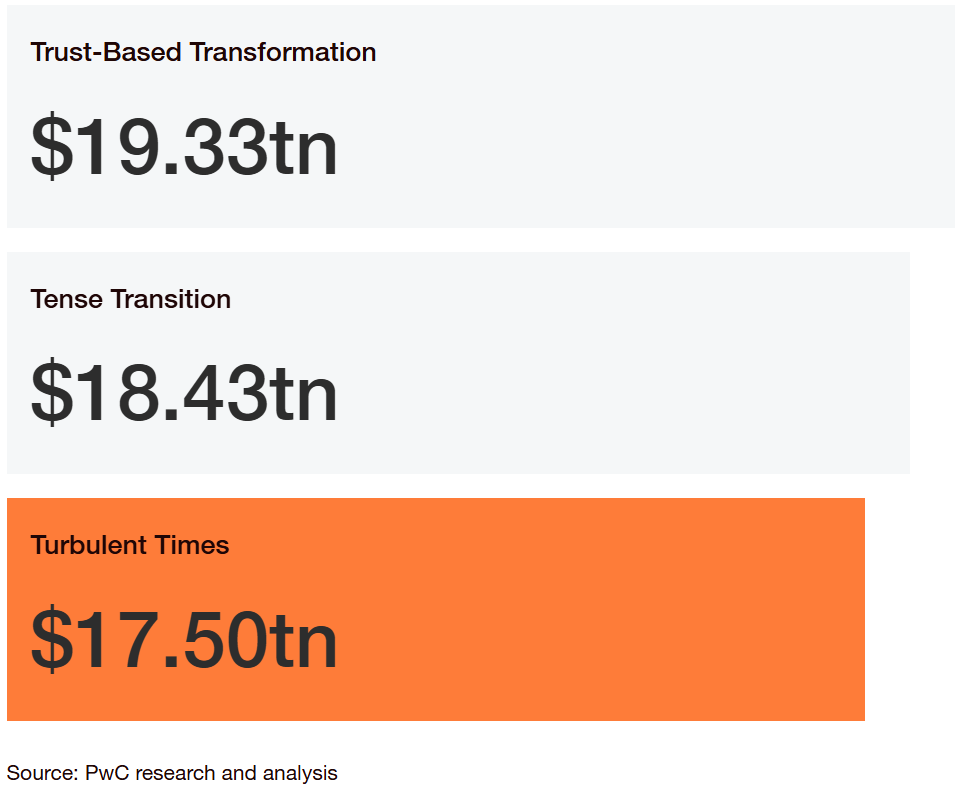The height and width of the screenshot is (797, 962).
Task: Click the word research in the source line
Action: click(x=175, y=773)
